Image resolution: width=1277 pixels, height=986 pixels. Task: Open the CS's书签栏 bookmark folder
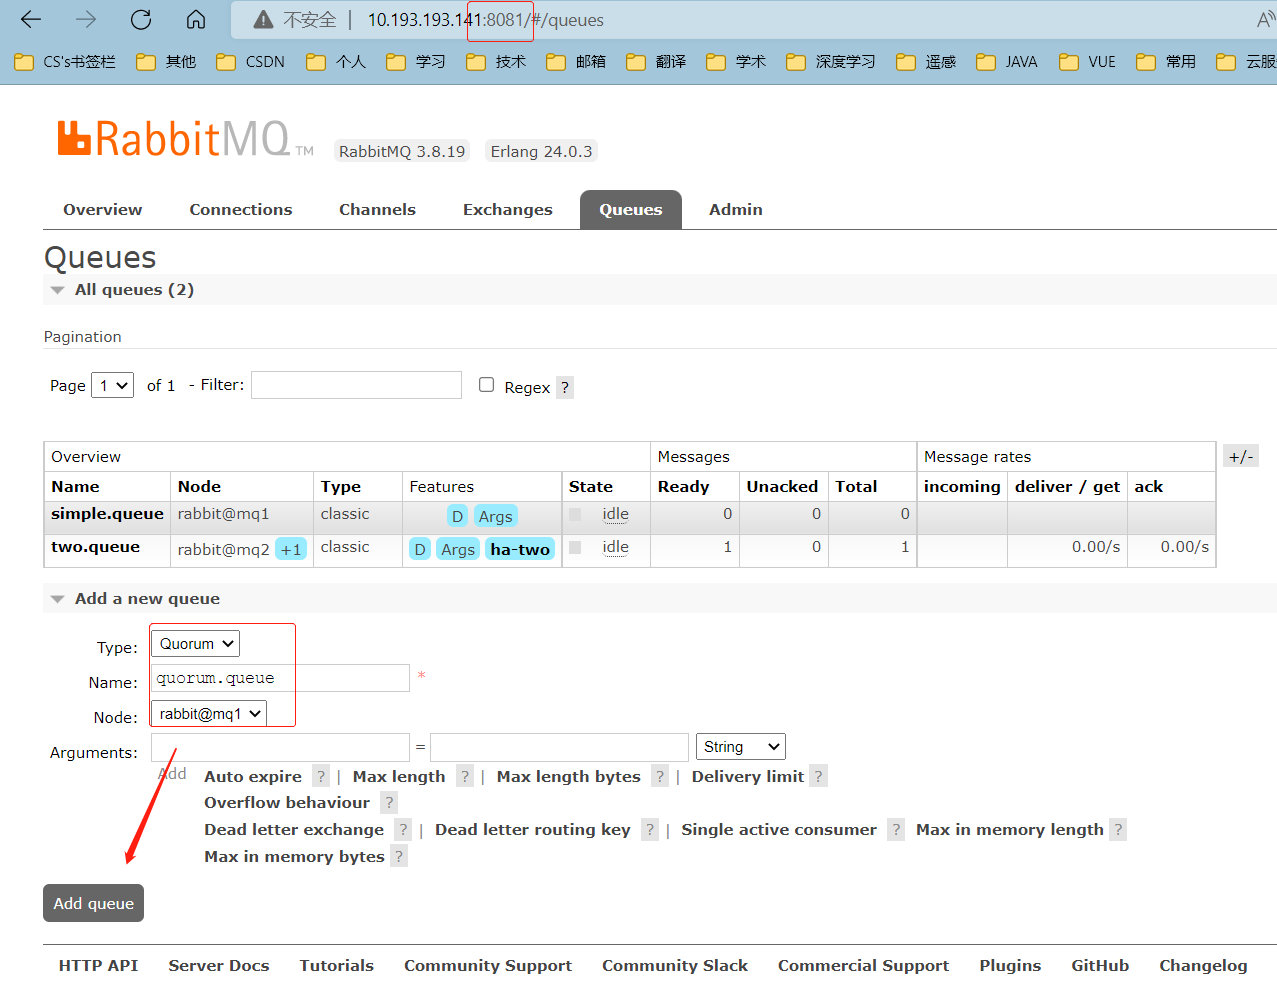66,62
